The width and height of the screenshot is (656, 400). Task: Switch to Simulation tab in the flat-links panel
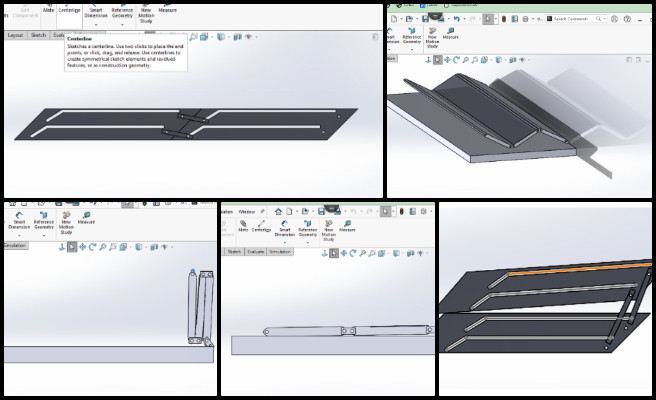coord(280,252)
